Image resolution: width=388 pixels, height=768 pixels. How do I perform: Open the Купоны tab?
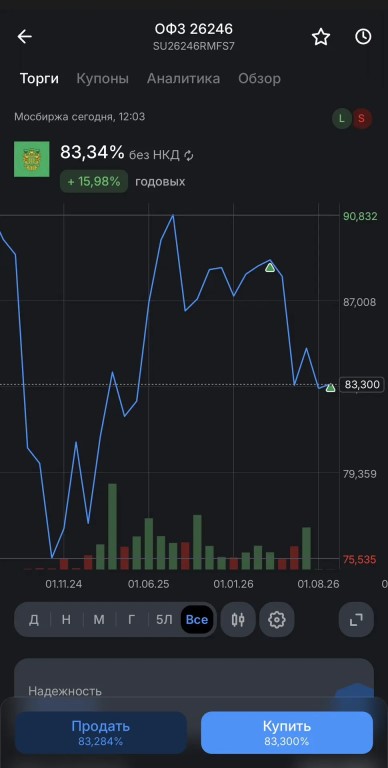tap(102, 78)
